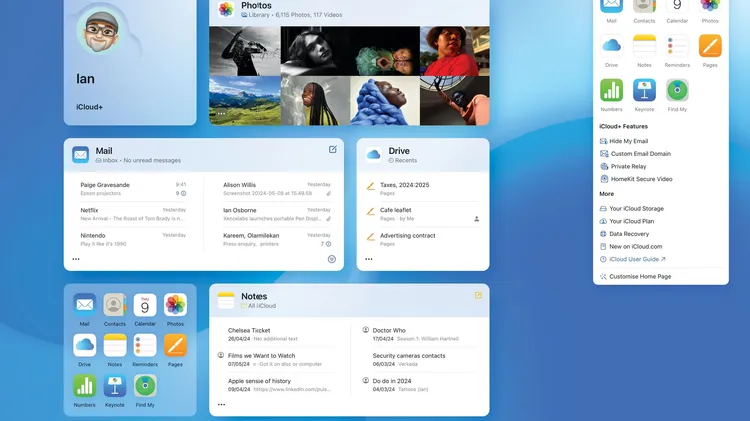
Task: Open Mail widget more options ellipsis
Action: 76,259
